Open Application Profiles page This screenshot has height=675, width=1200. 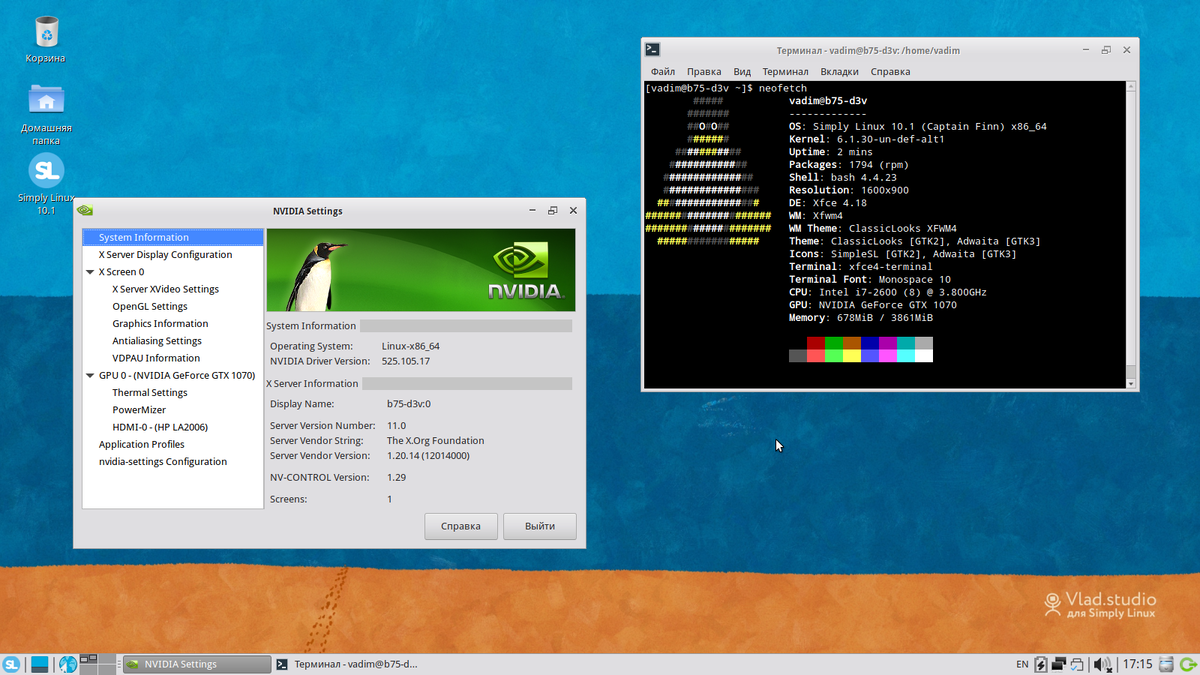[x=142, y=444]
